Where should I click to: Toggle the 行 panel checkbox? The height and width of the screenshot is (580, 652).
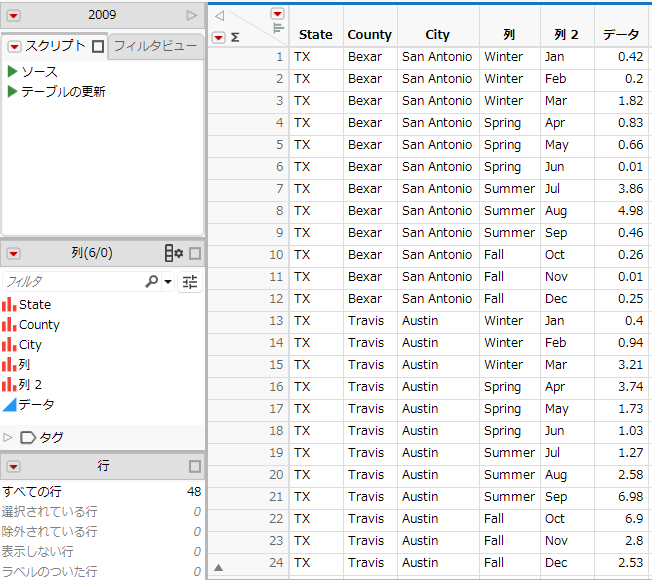click(x=195, y=466)
